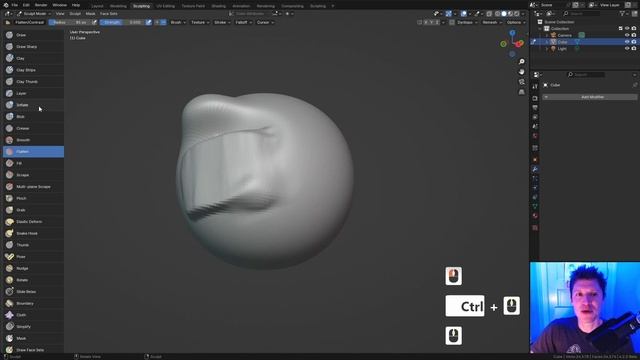The width and height of the screenshot is (640, 360).
Task: Activate the Layer brush
Action: (33, 93)
